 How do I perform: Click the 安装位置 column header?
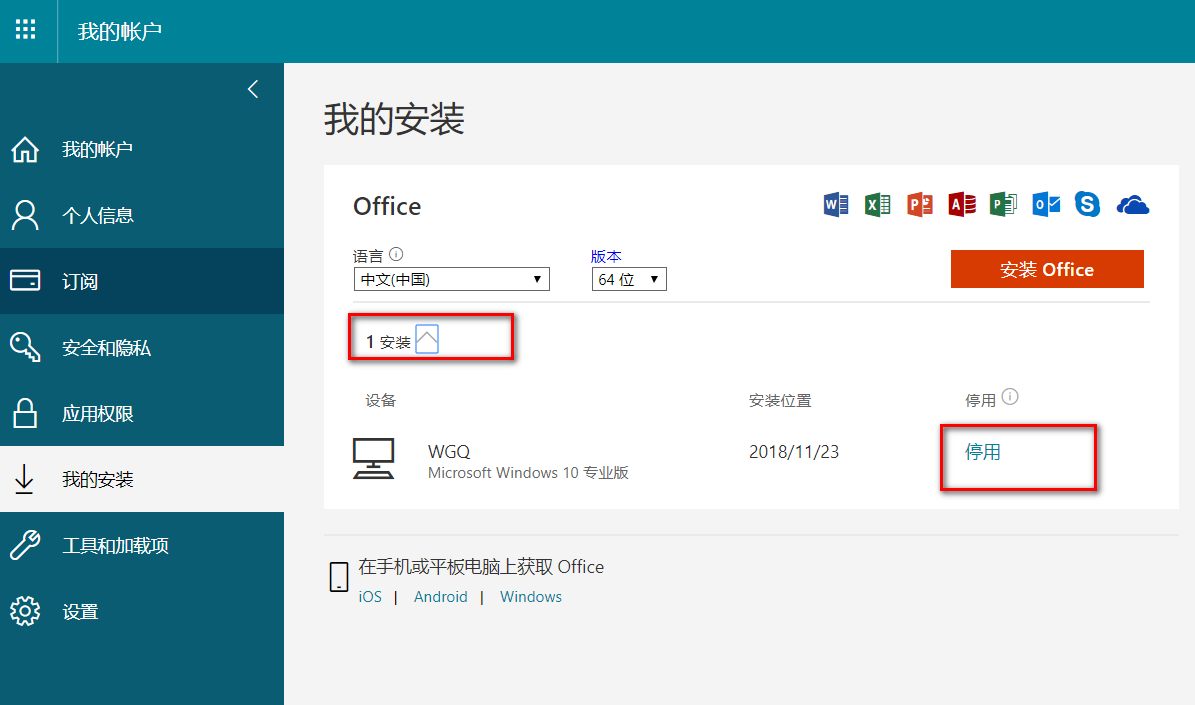(x=780, y=400)
